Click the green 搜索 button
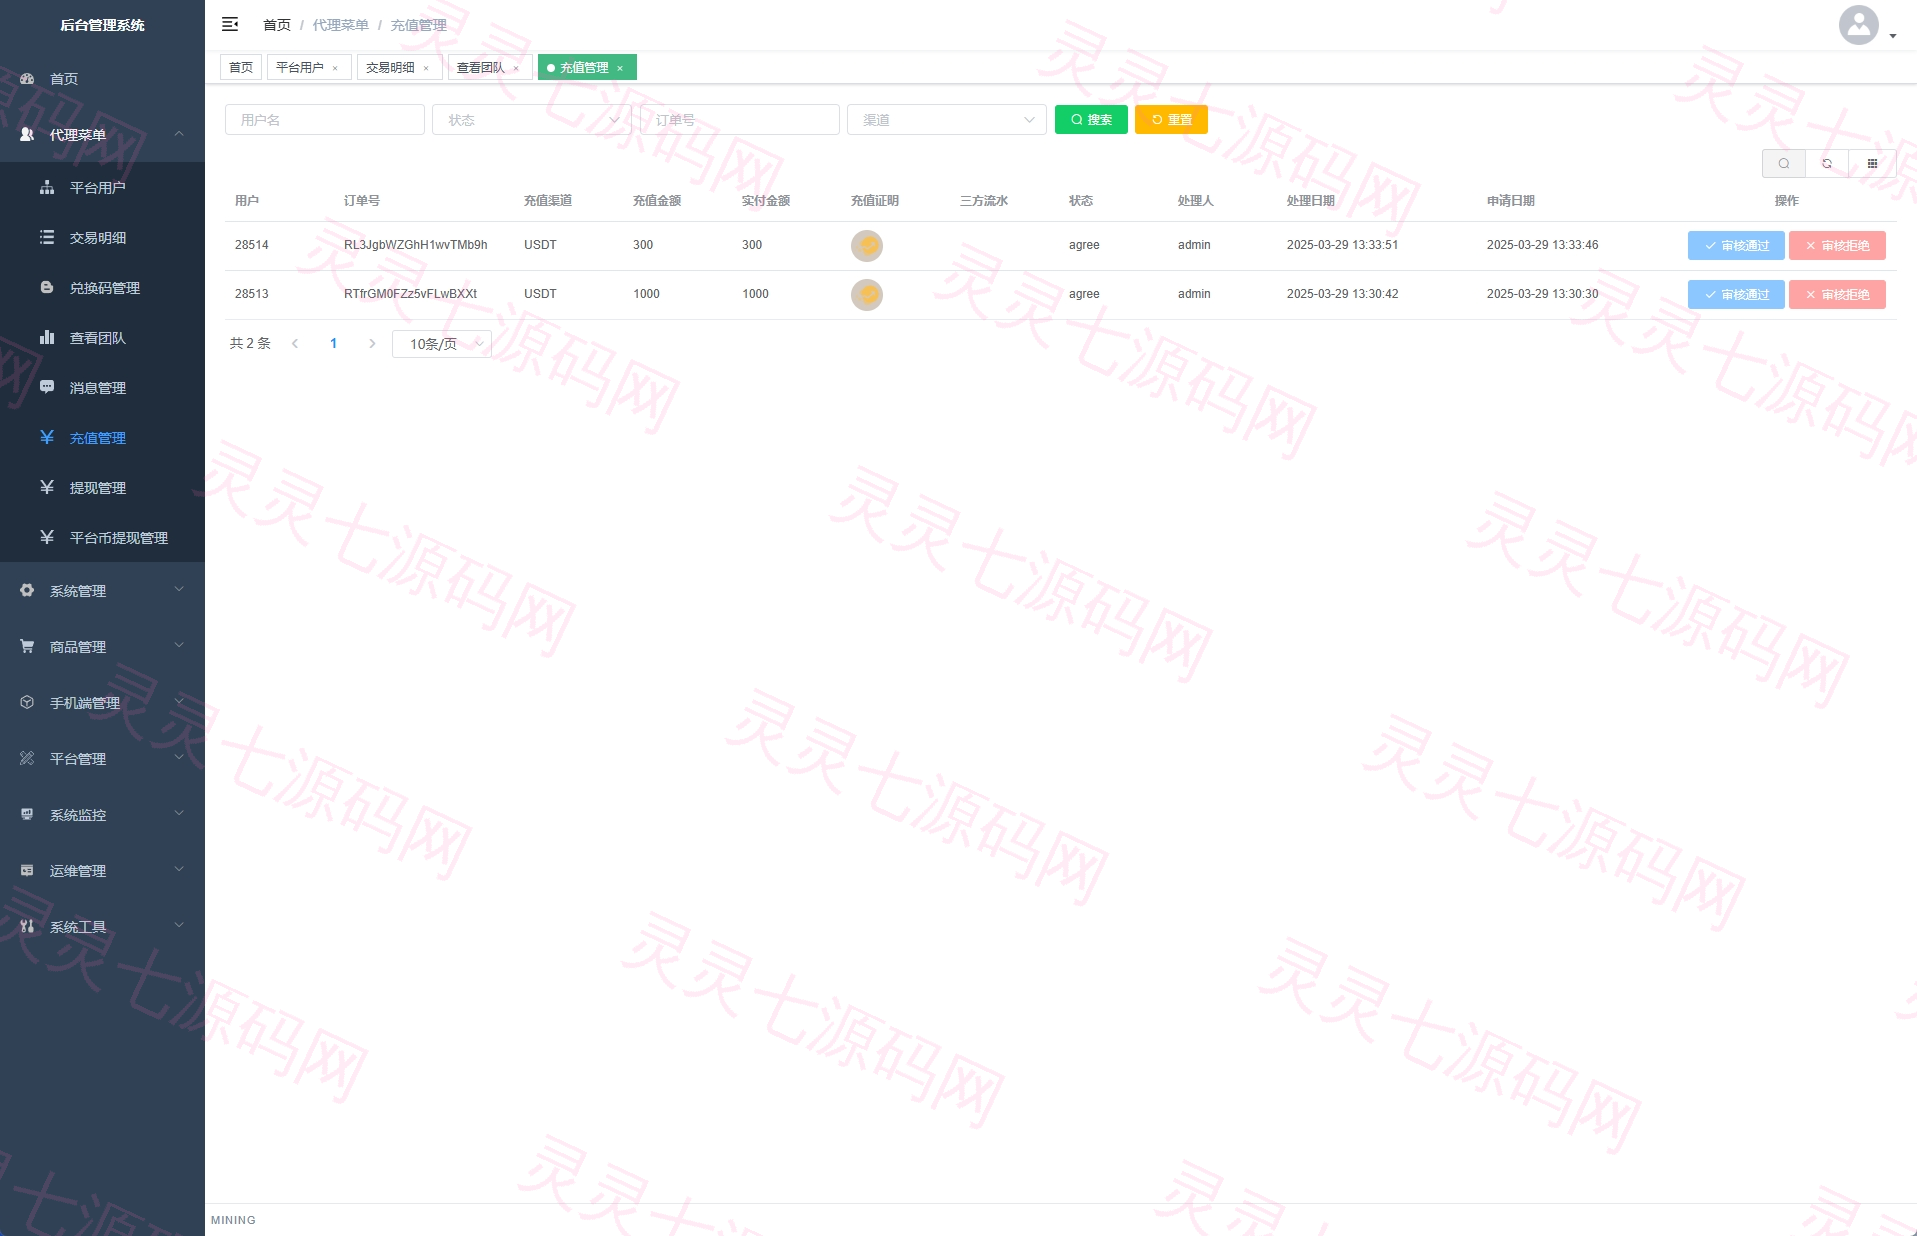1917x1236 pixels. coord(1091,119)
